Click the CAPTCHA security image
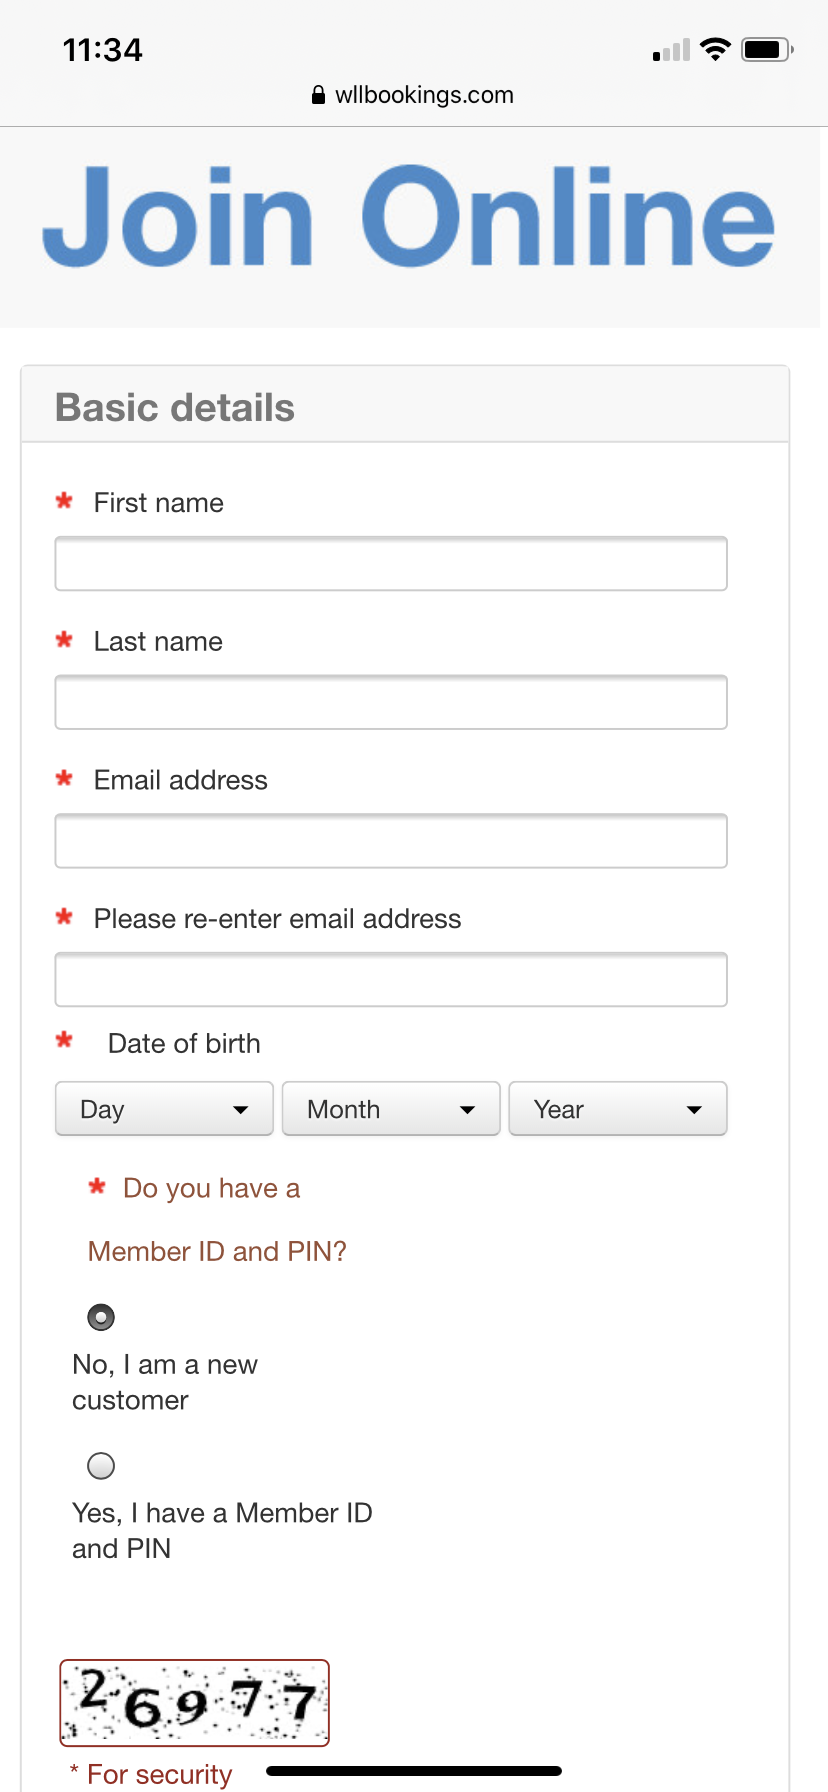Viewport: 828px width, 1792px height. 194,1703
